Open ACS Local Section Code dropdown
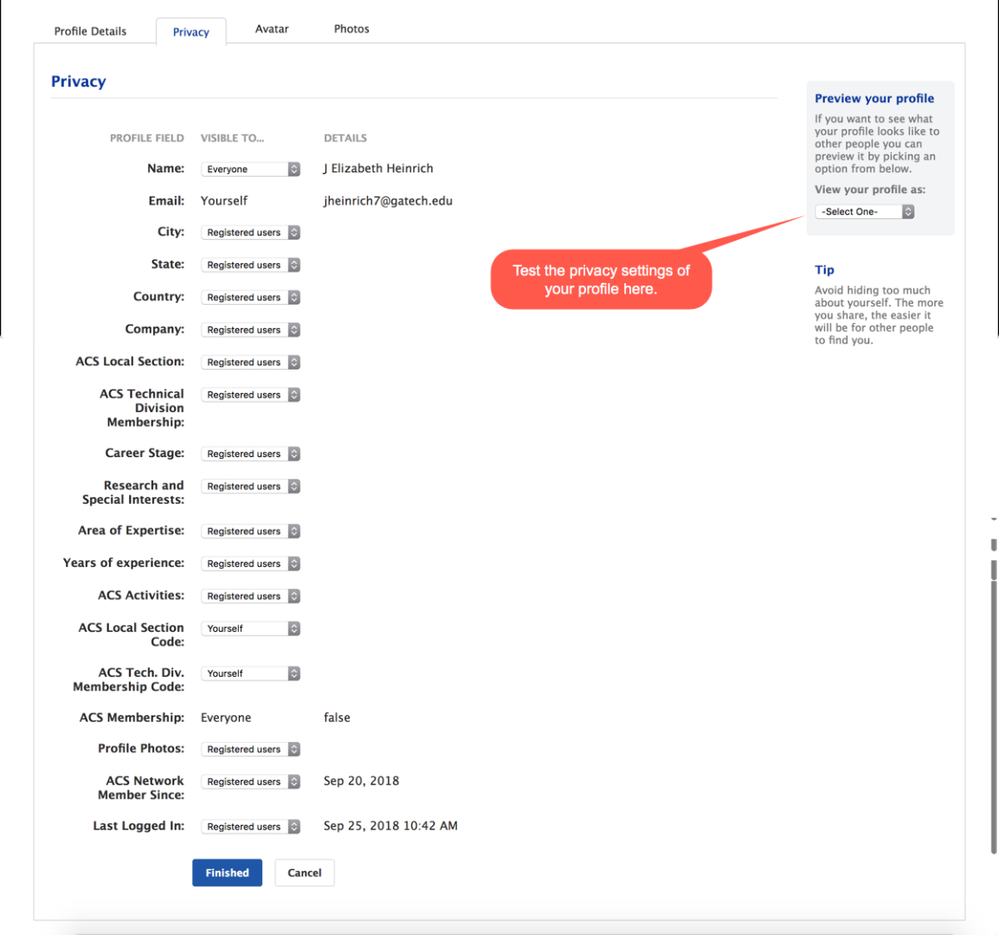The width and height of the screenshot is (999, 935). [250, 629]
